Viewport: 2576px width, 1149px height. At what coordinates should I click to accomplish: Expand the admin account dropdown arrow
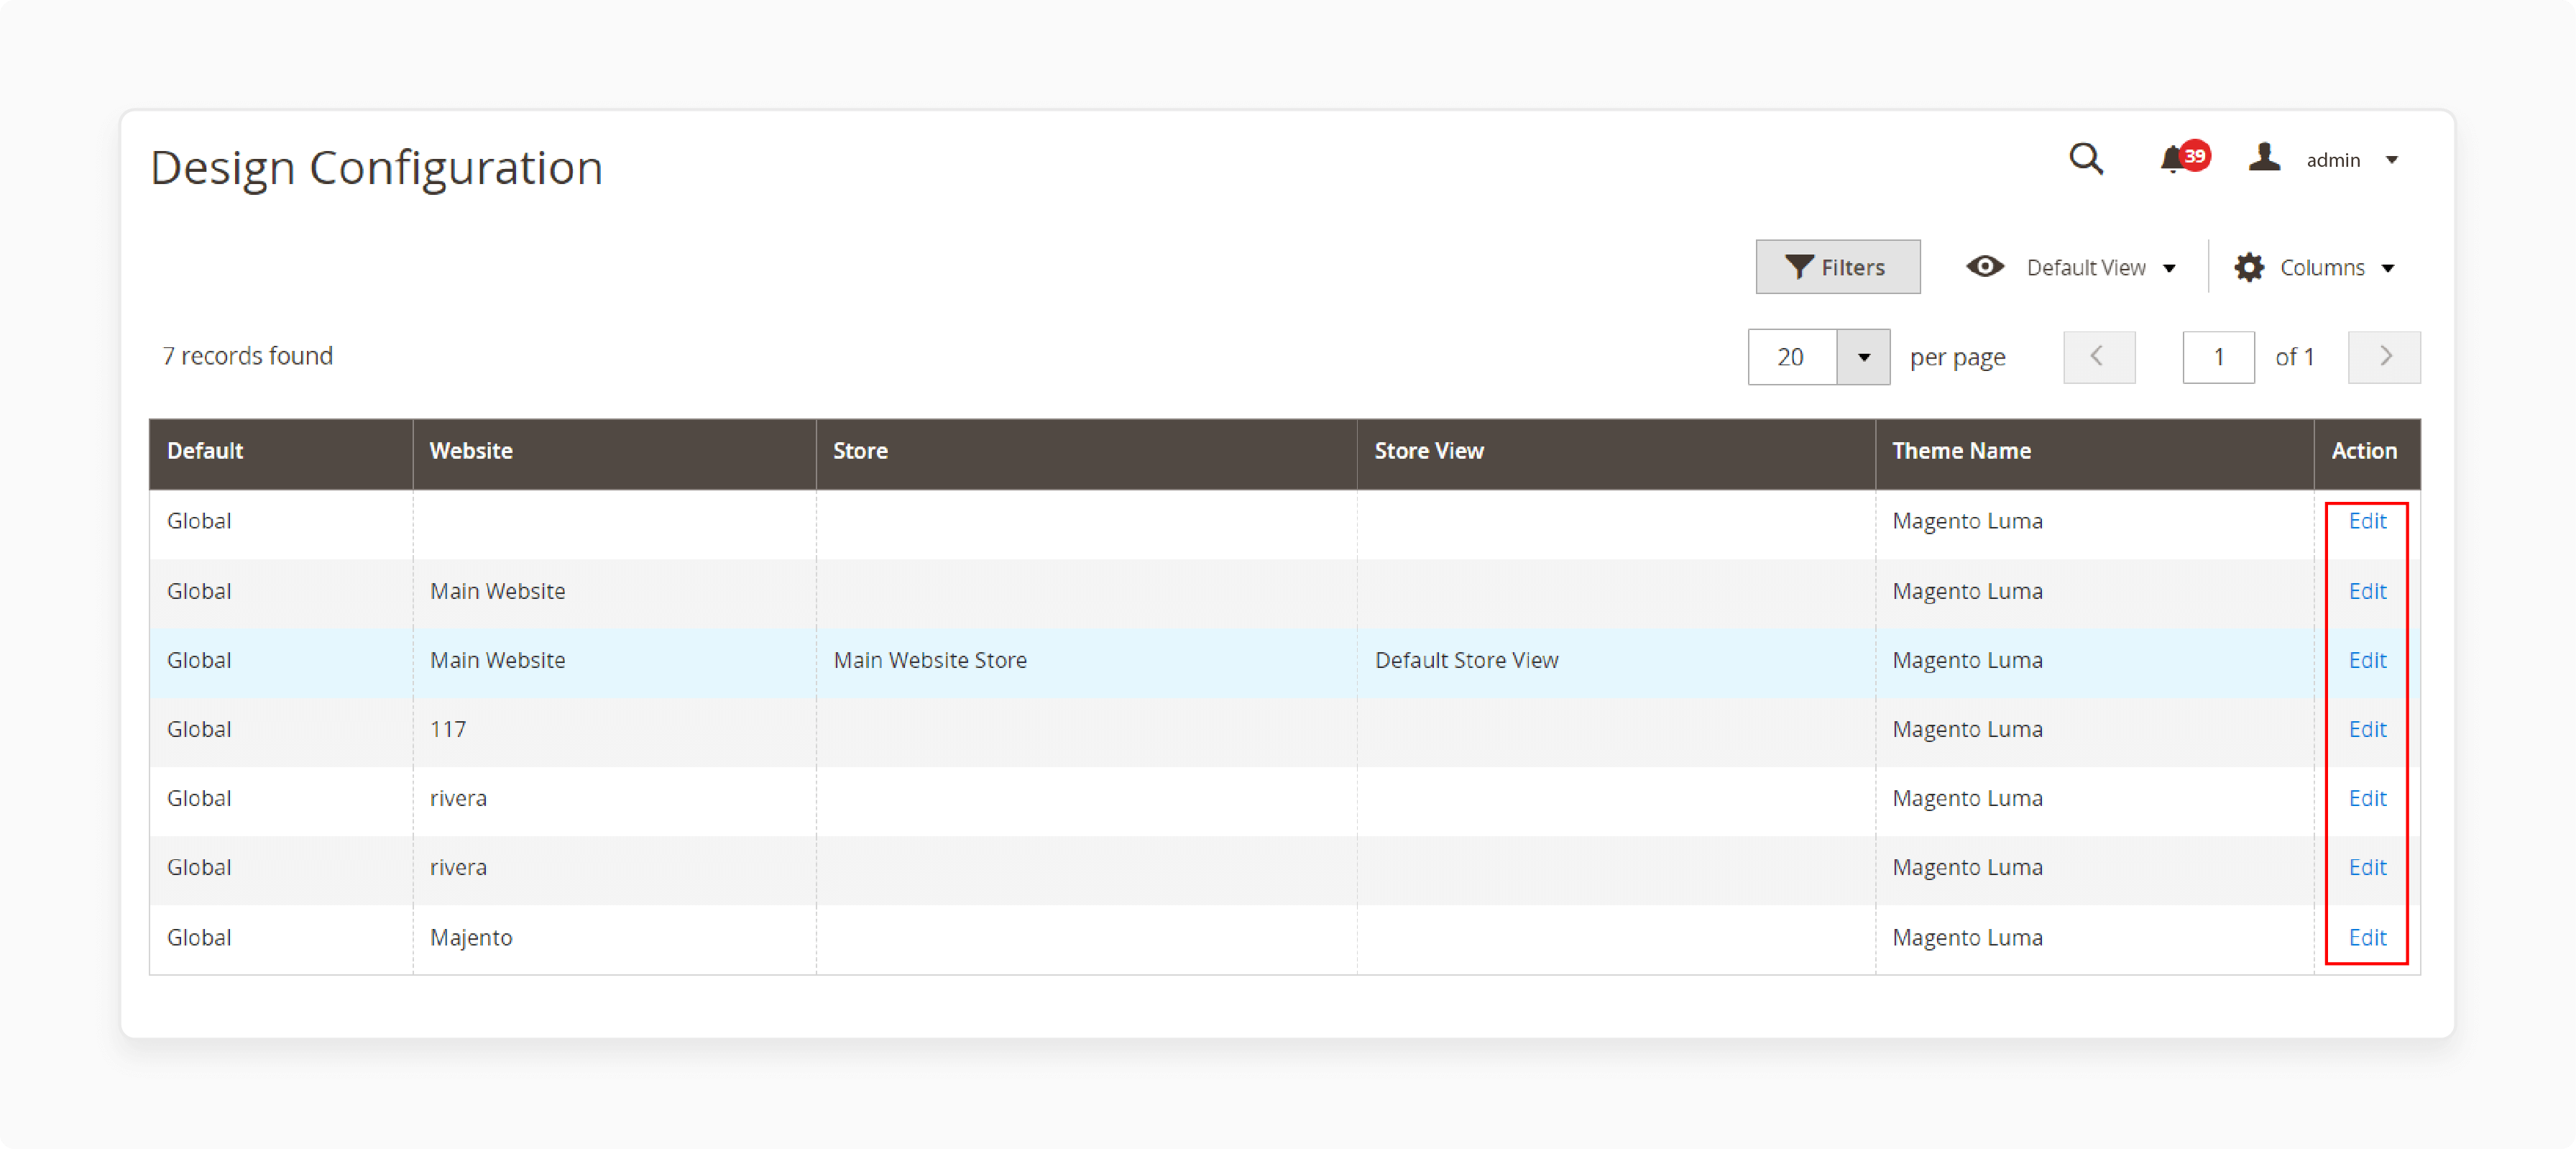(x=2392, y=160)
